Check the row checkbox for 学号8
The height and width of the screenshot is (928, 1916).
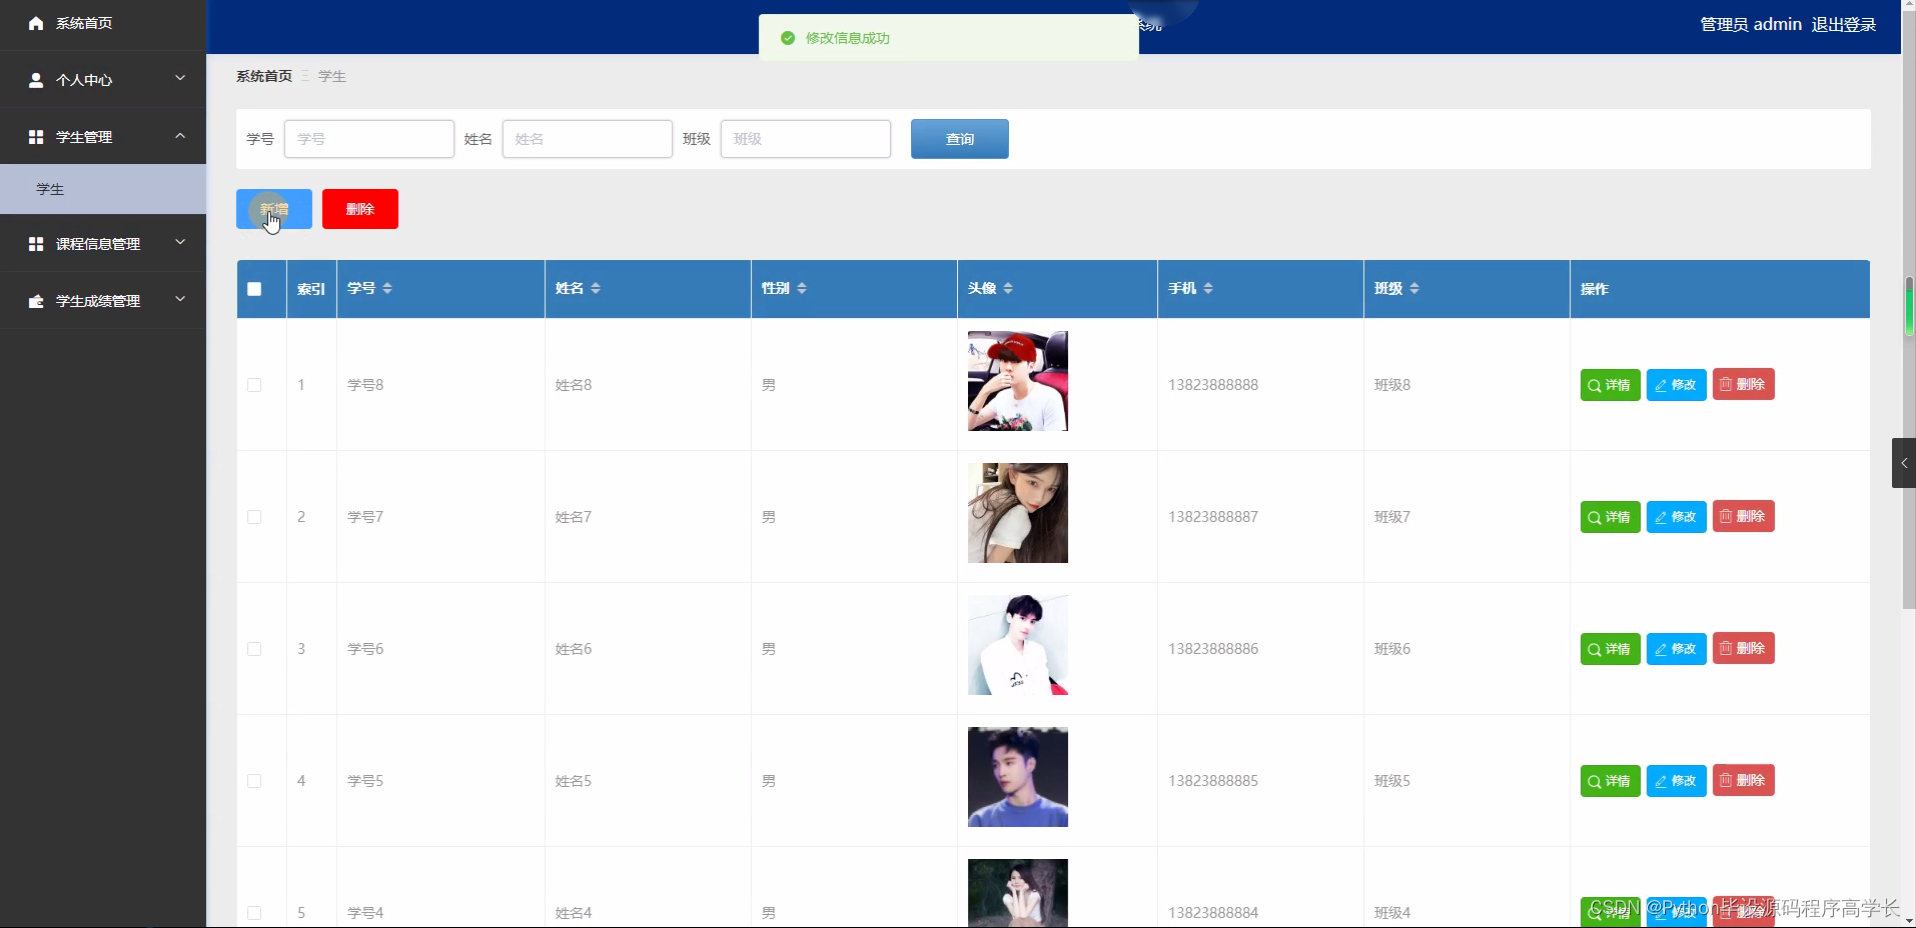point(254,386)
